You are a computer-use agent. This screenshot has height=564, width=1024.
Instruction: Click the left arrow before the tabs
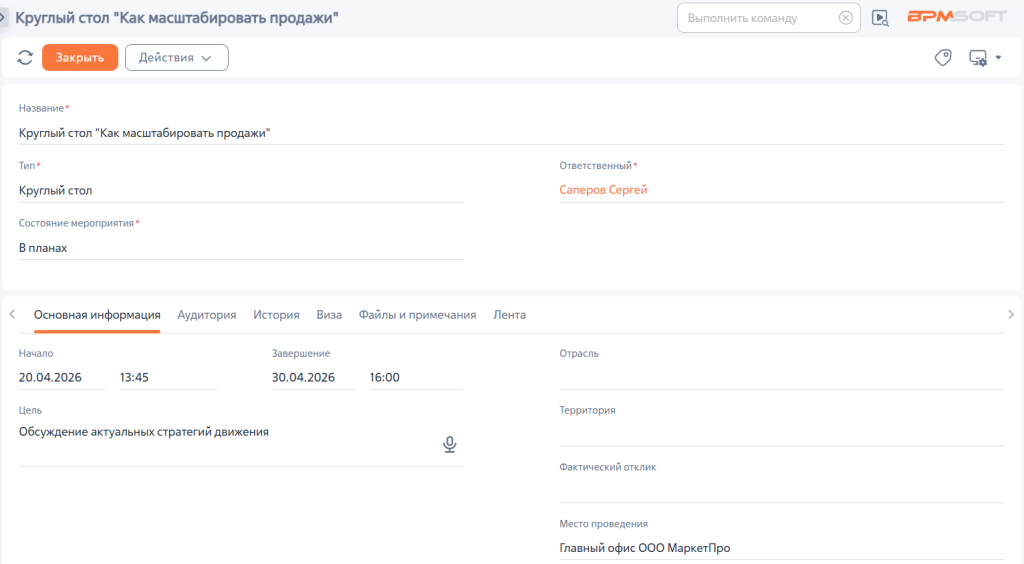(12, 314)
